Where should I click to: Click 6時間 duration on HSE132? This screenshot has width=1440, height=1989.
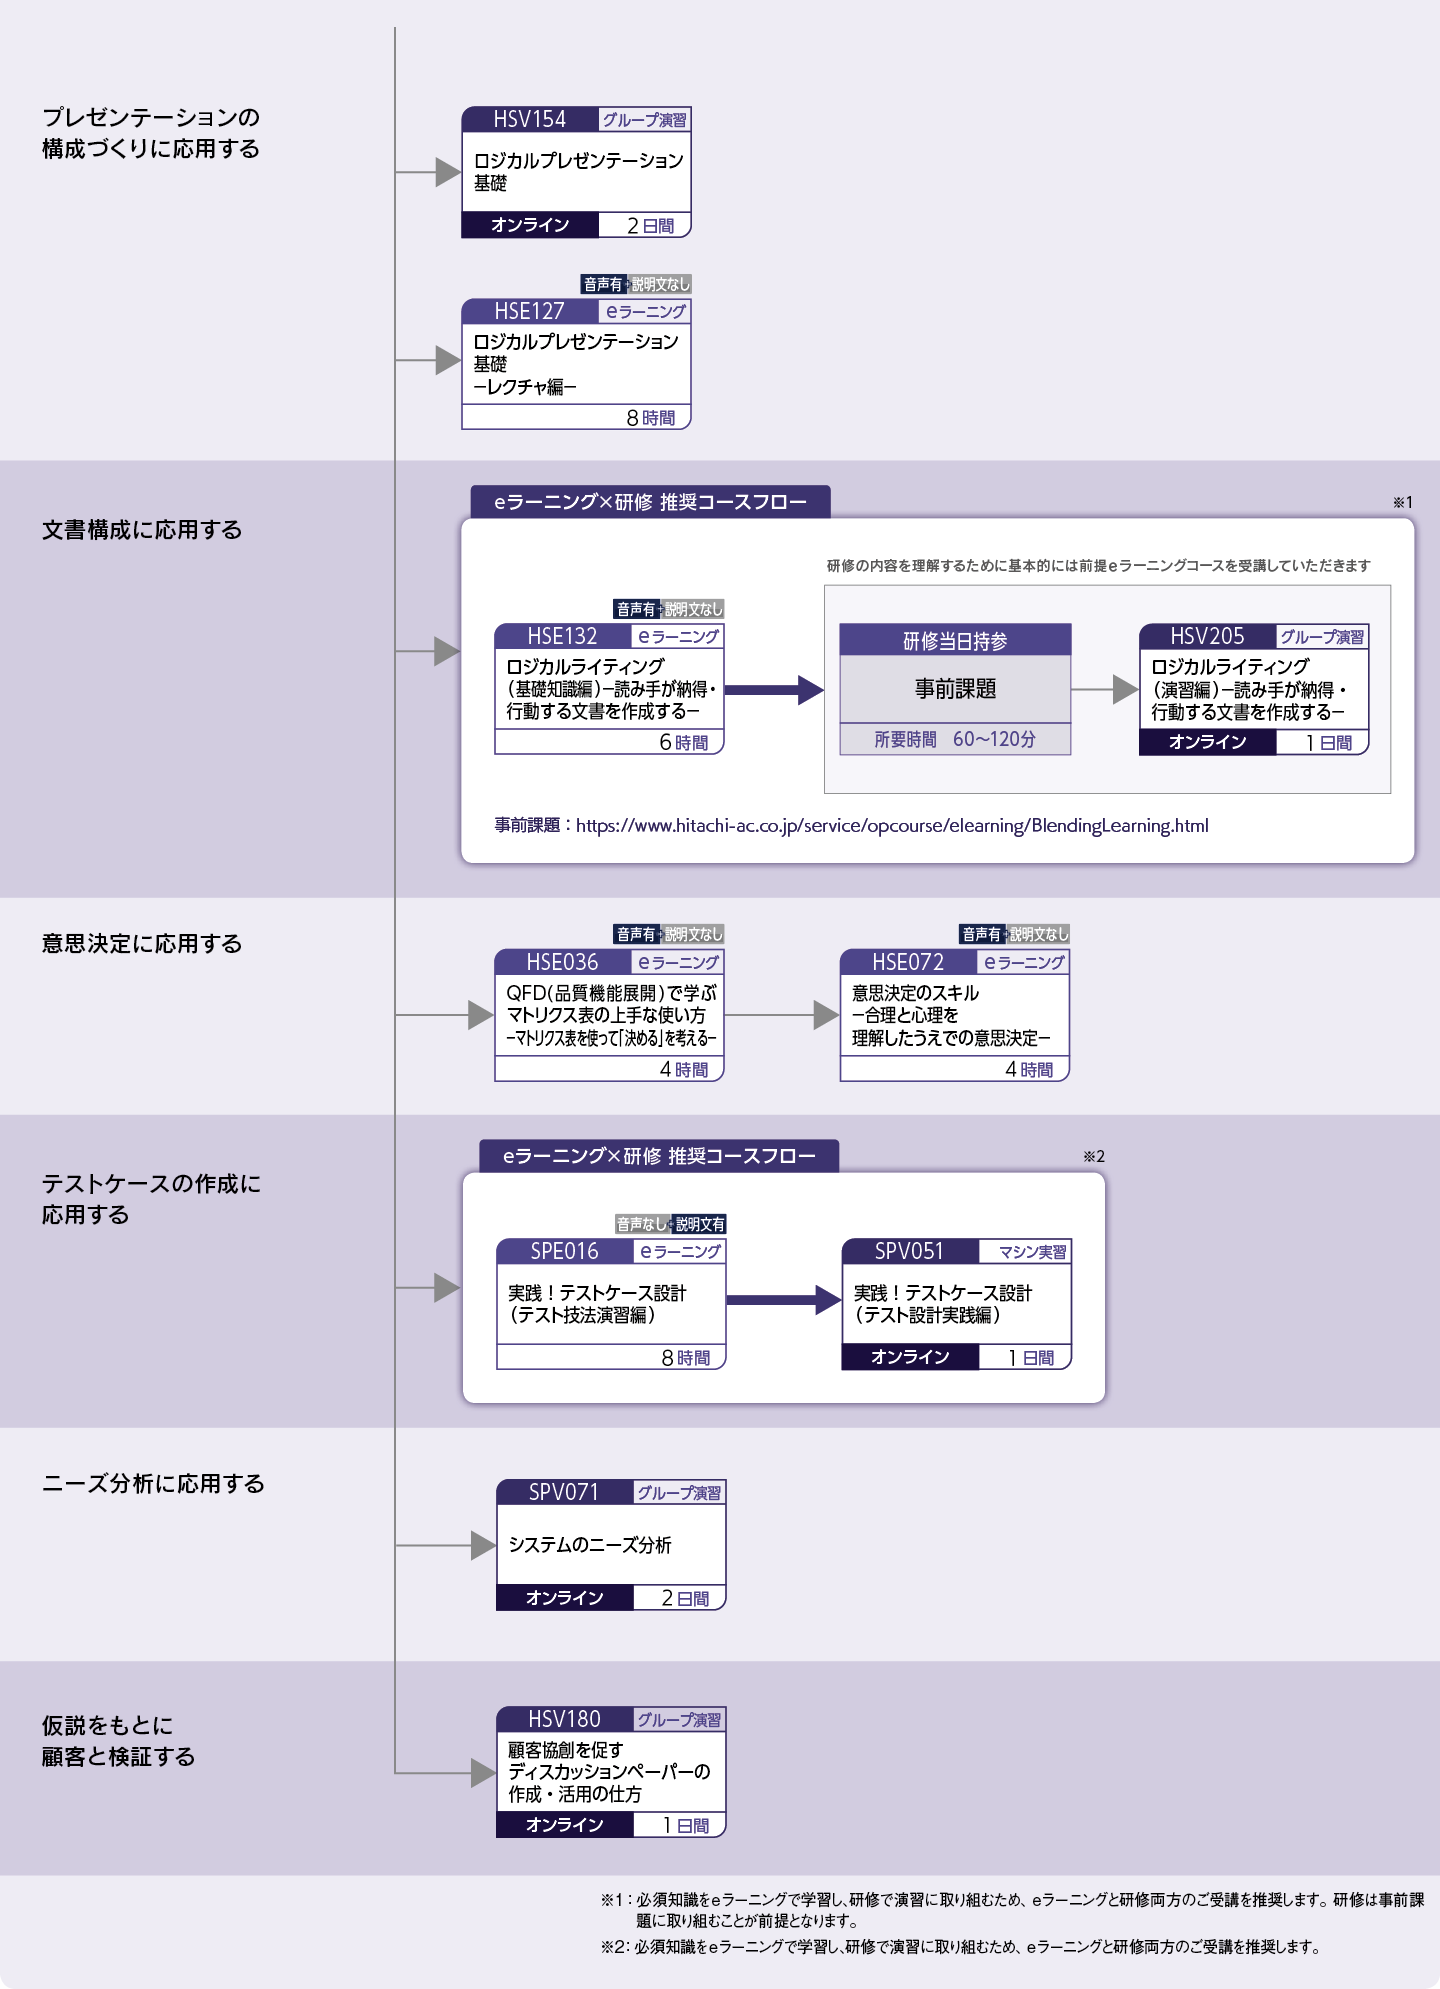click(x=684, y=742)
